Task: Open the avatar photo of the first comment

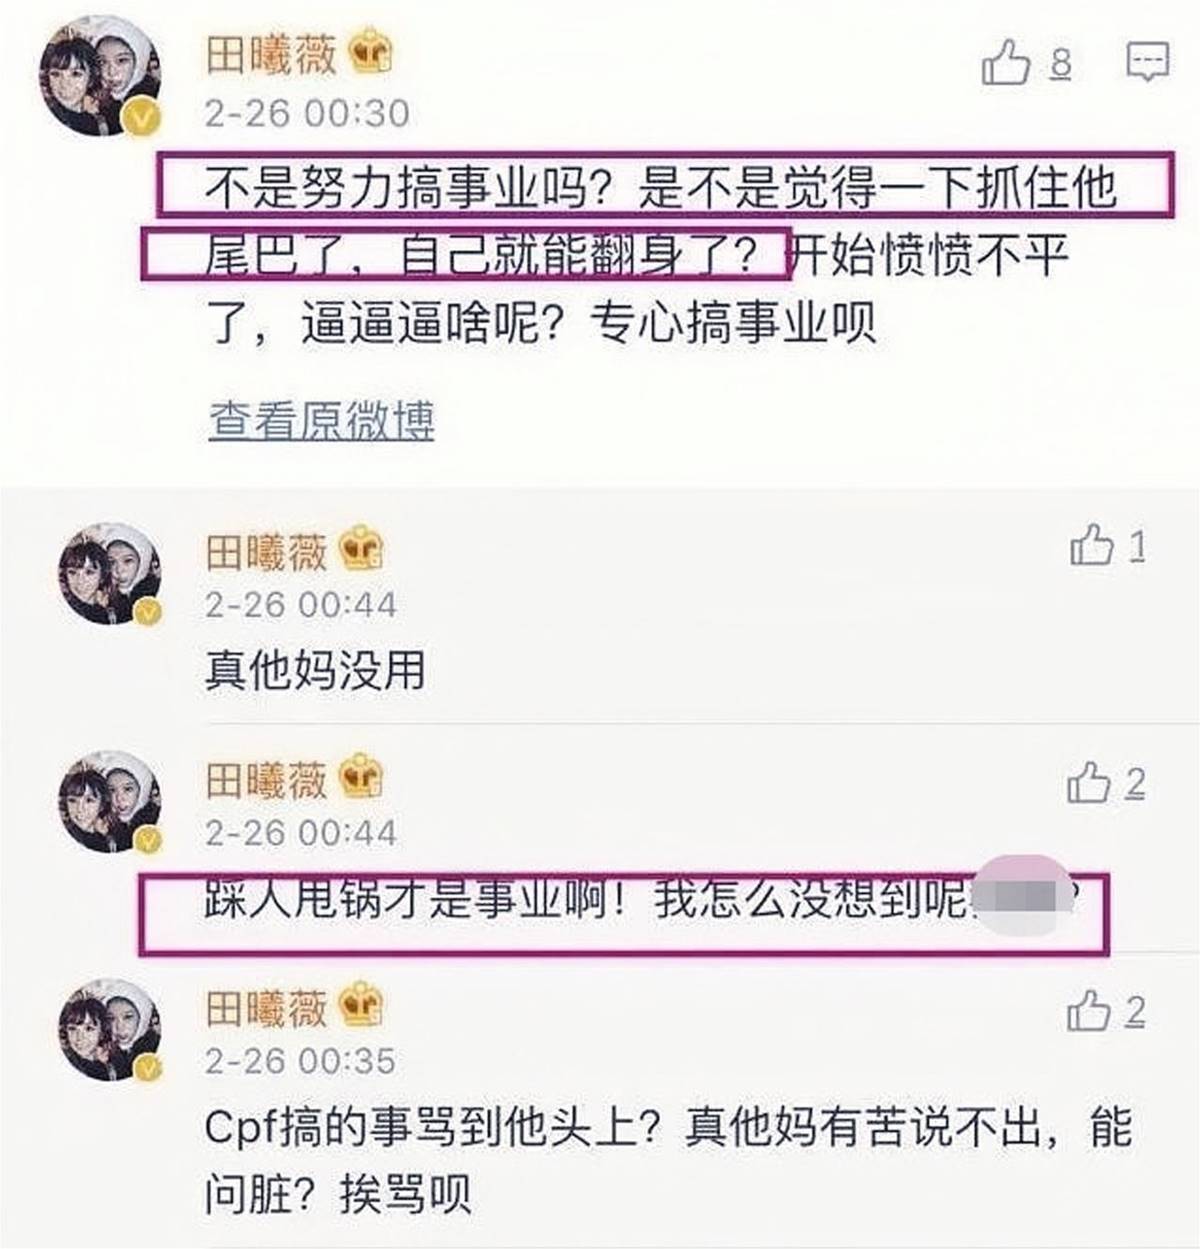Action: (99, 76)
